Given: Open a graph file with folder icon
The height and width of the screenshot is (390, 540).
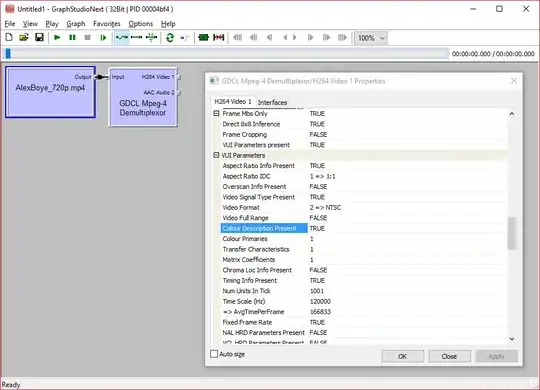Looking at the screenshot, I should 24,38.
